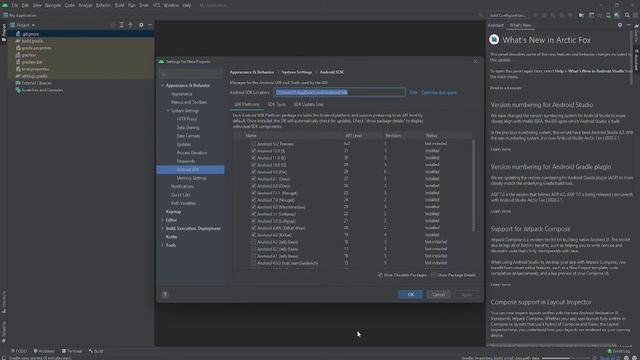Click Learn more under Version numbering for Android Studio
The width and height of the screenshot is (640, 360).
[x=500, y=149]
